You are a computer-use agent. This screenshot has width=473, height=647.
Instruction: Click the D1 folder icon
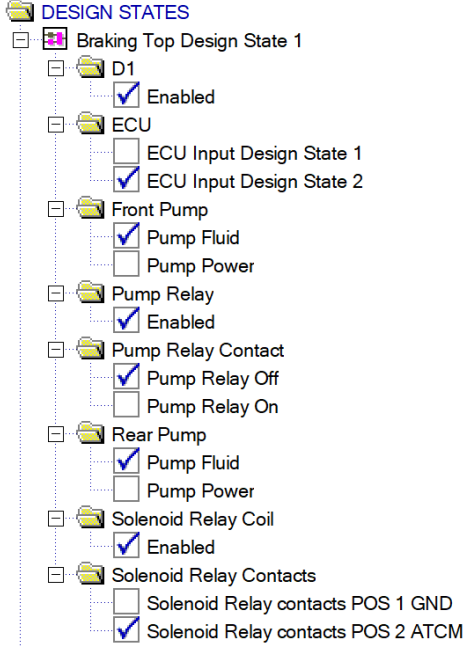pos(90,67)
